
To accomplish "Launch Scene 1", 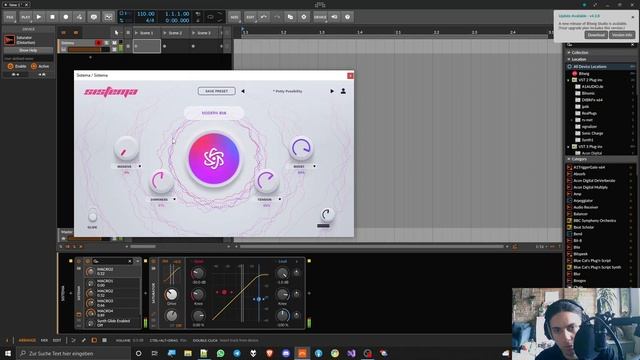I will tap(137, 33).
